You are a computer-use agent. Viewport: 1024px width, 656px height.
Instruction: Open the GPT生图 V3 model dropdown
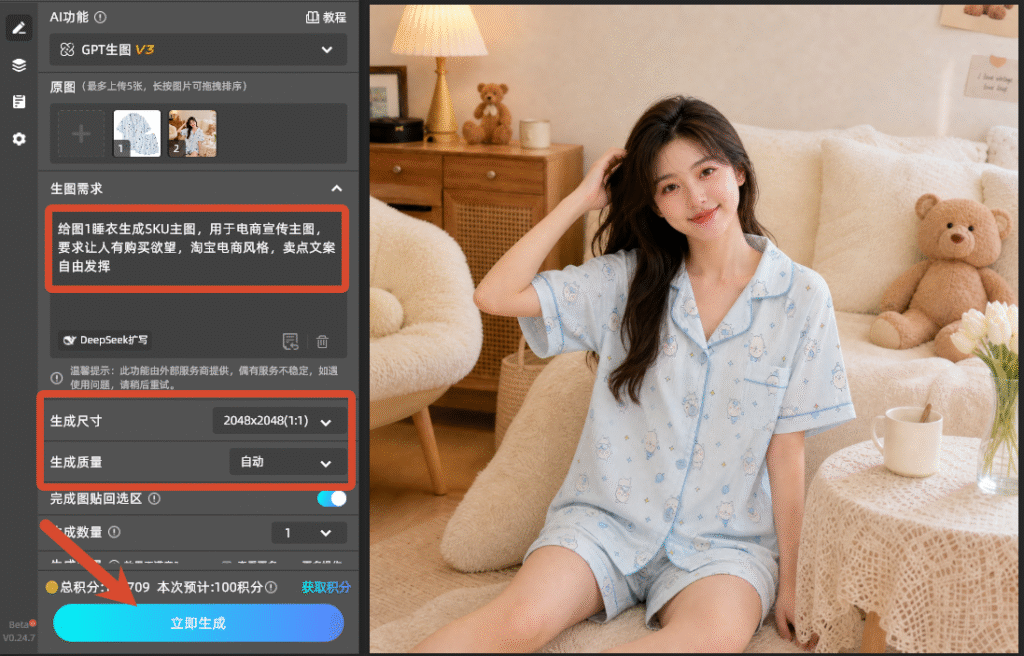pos(199,50)
